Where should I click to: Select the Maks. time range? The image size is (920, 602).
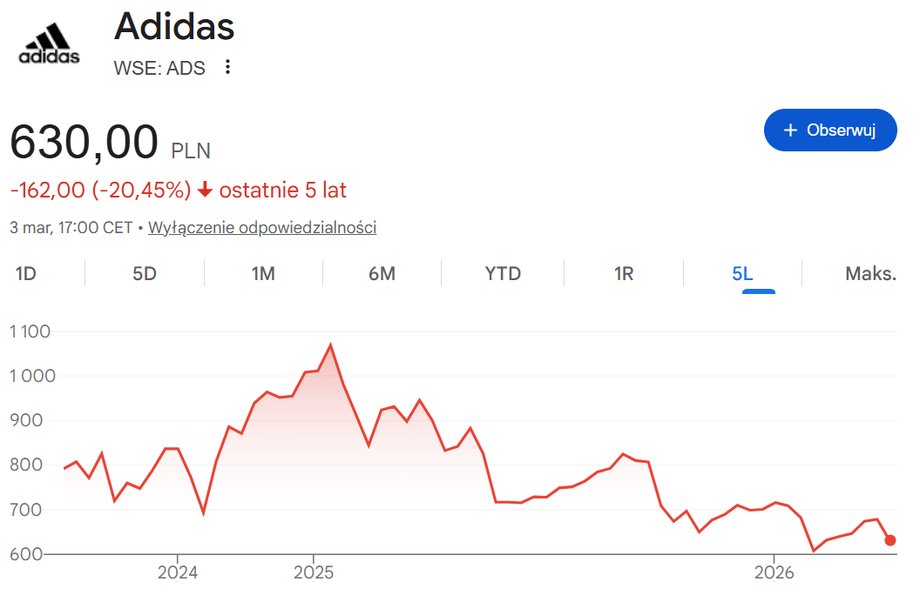pos(868,272)
